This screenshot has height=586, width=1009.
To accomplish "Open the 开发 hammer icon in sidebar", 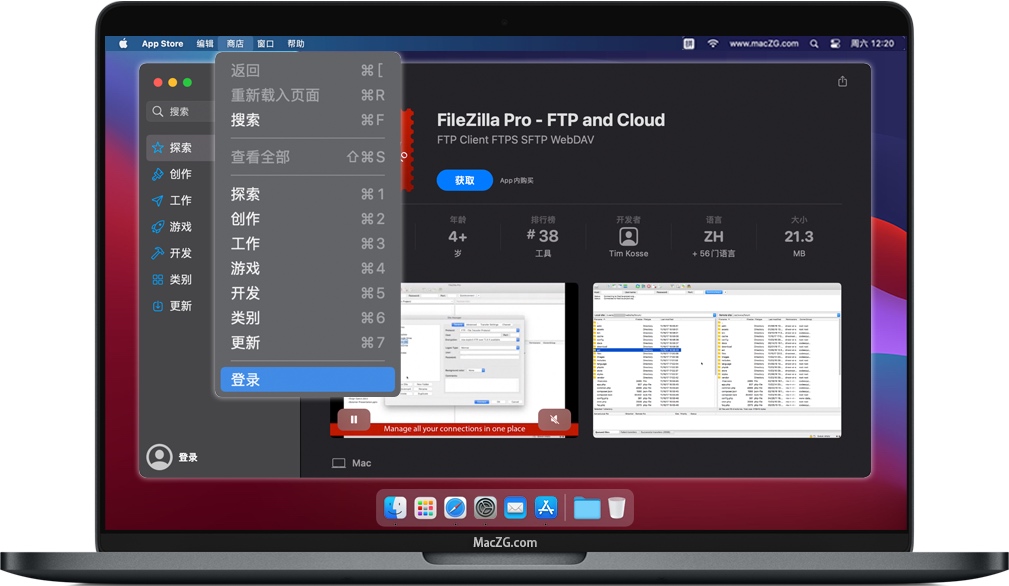I will click(158, 253).
